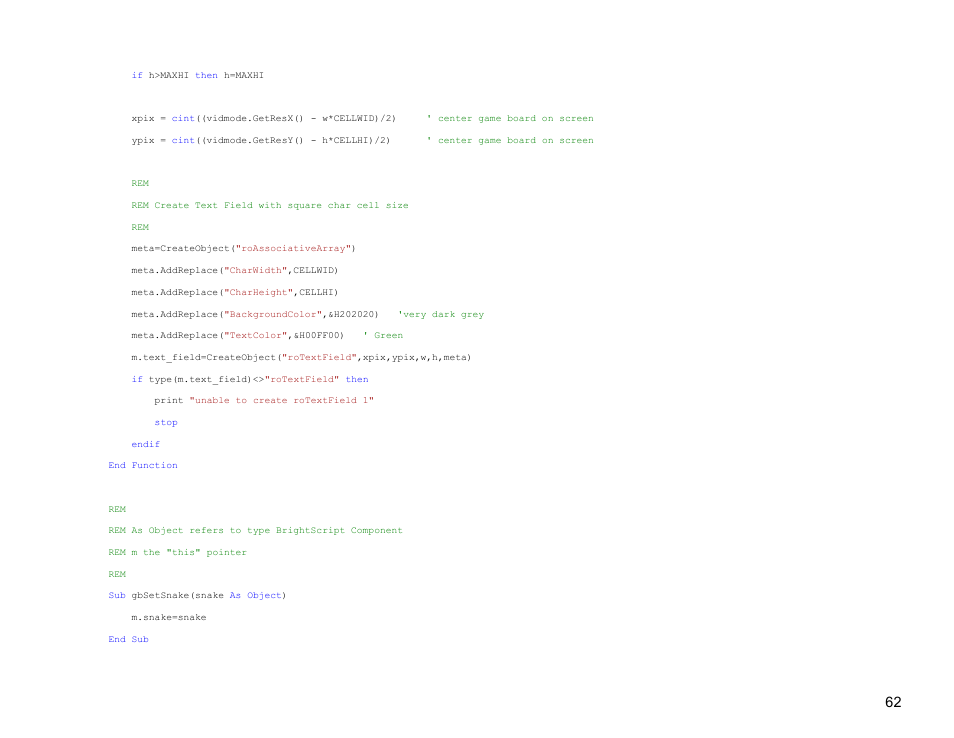
Task: Click the "CharHeight" string literal
Action: (259, 292)
